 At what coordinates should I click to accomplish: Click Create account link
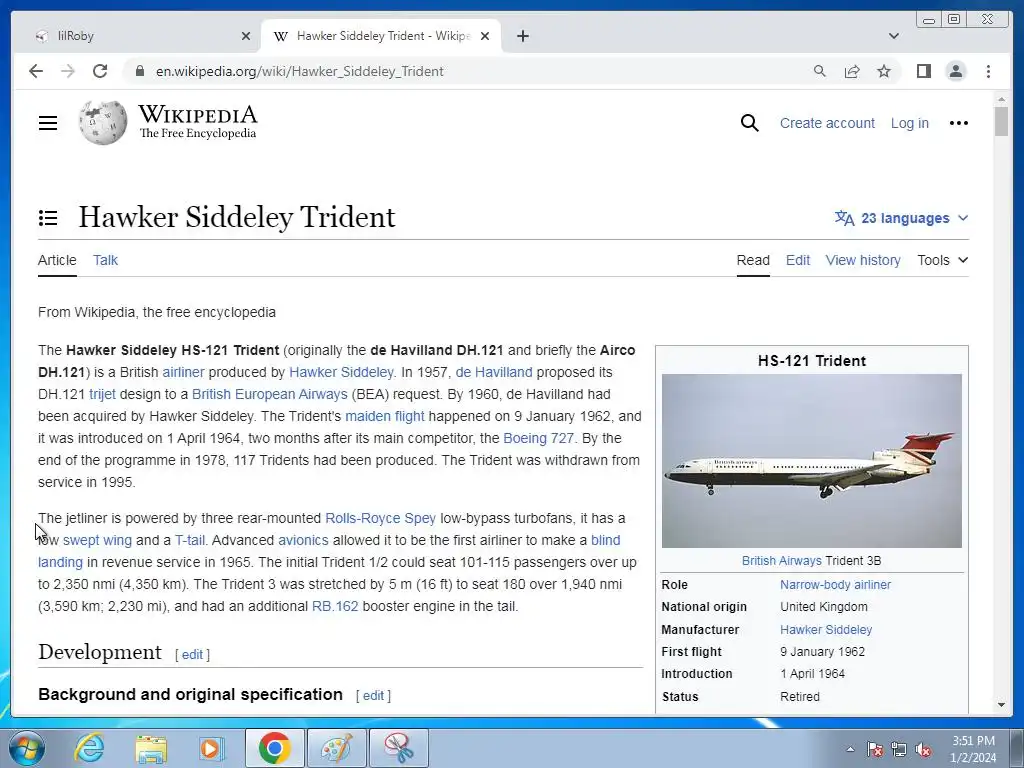pos(827,123)
